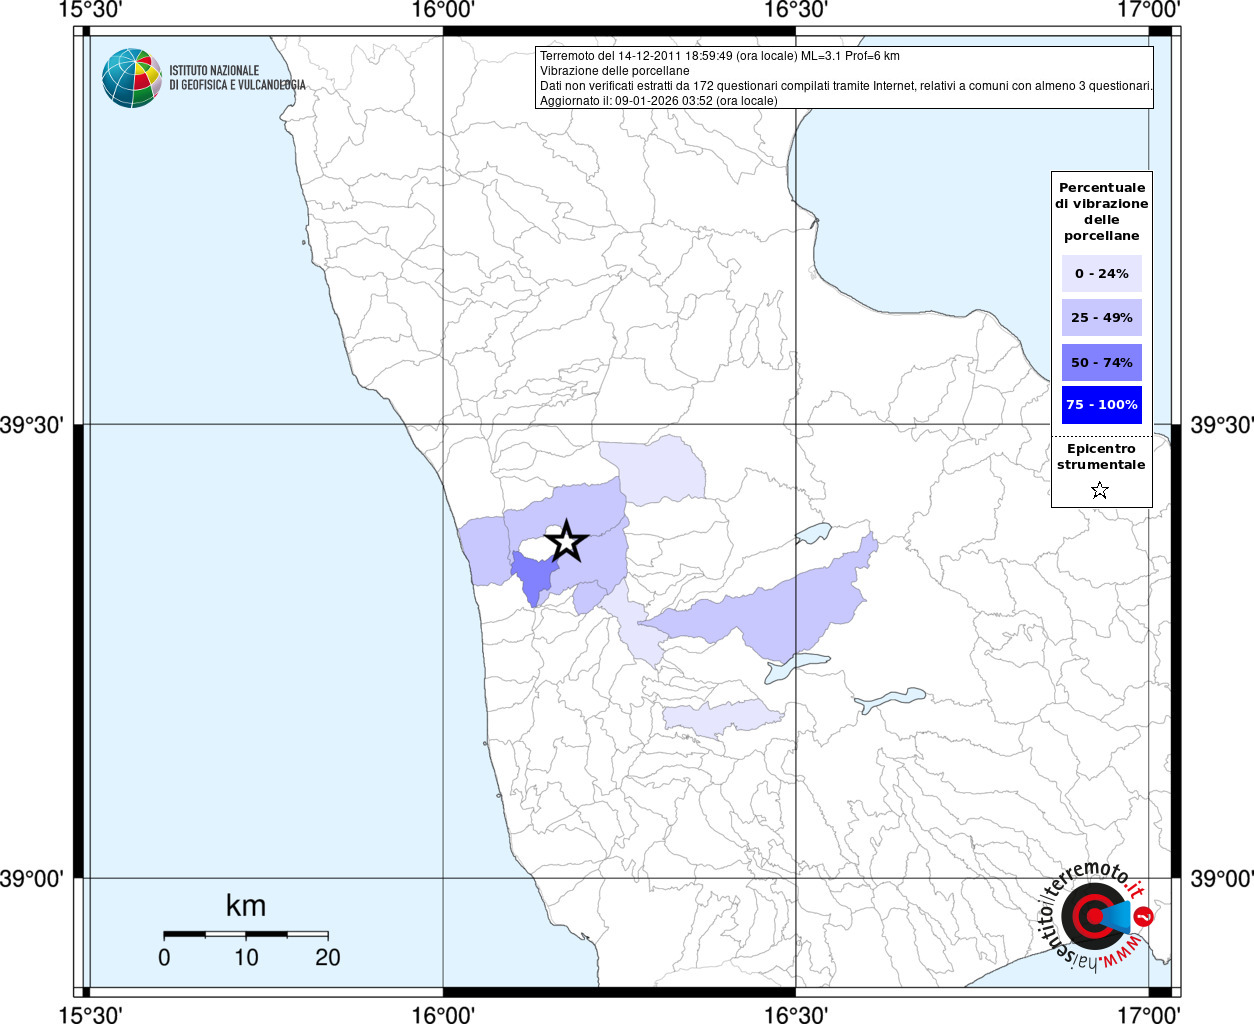This screenshot has height=1024, width=1254.
Task: Click the INGV globe logo
Action: click(132, 78)
